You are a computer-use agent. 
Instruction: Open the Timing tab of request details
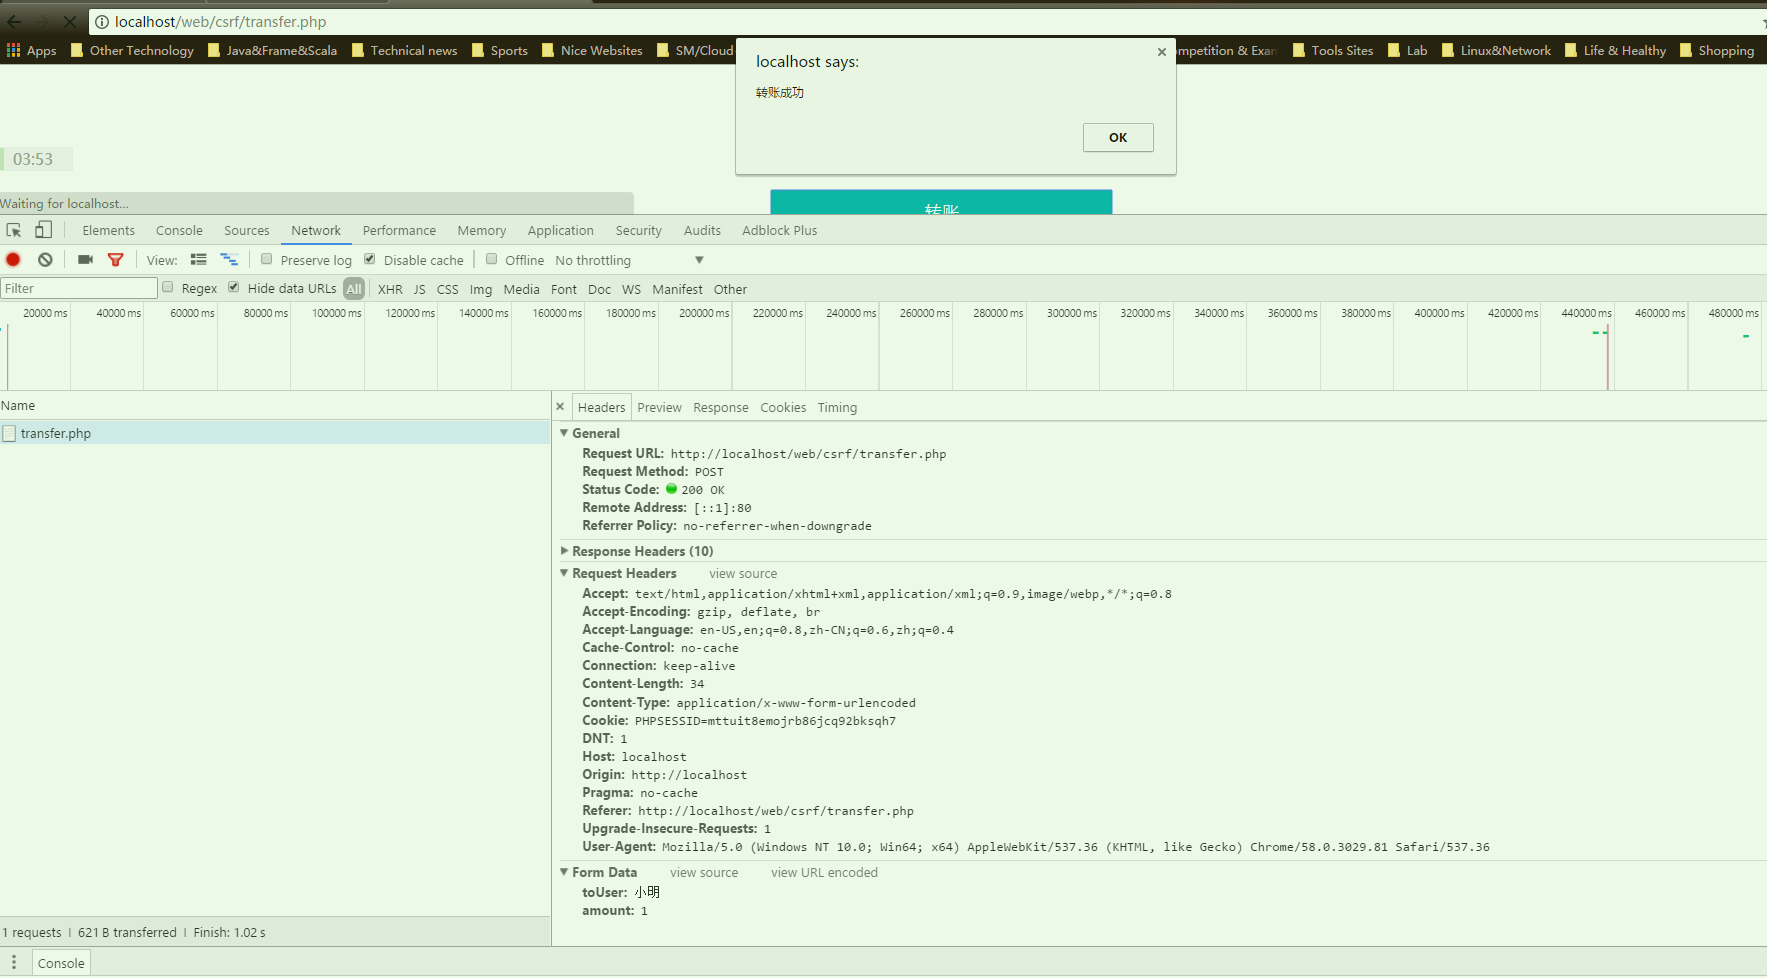[x=837, y=407]
